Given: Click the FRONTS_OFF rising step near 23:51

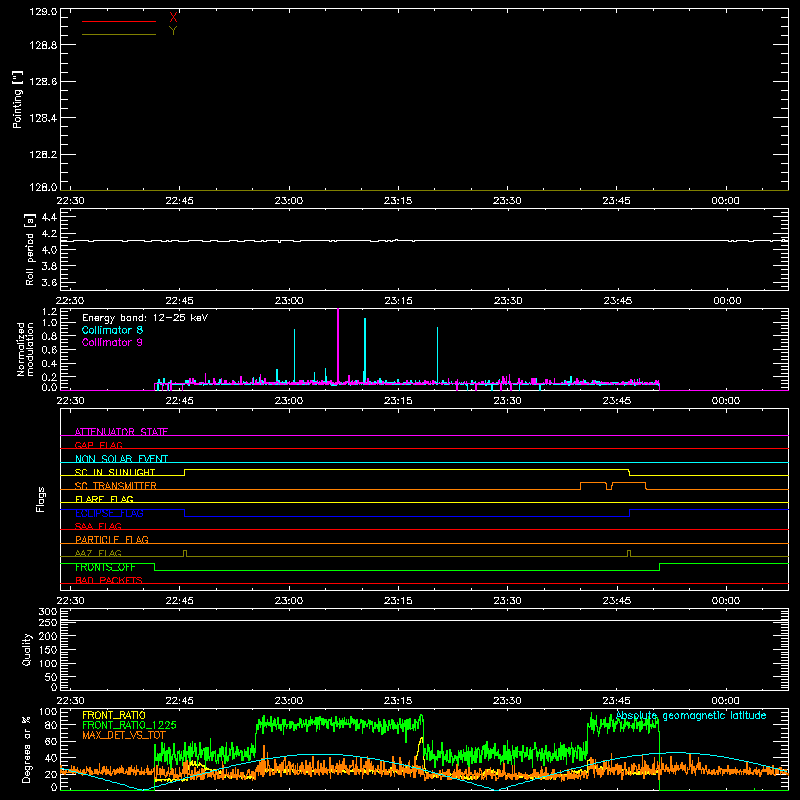Looking at the screenshot, I should (x=660, y=567).
